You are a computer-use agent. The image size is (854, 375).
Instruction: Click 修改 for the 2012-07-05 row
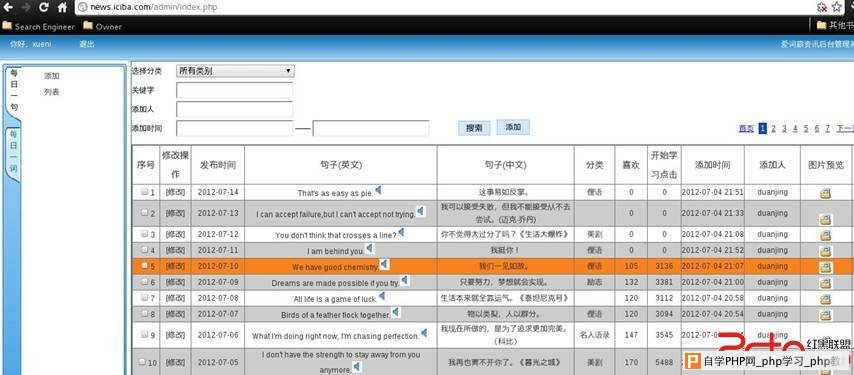175,362
